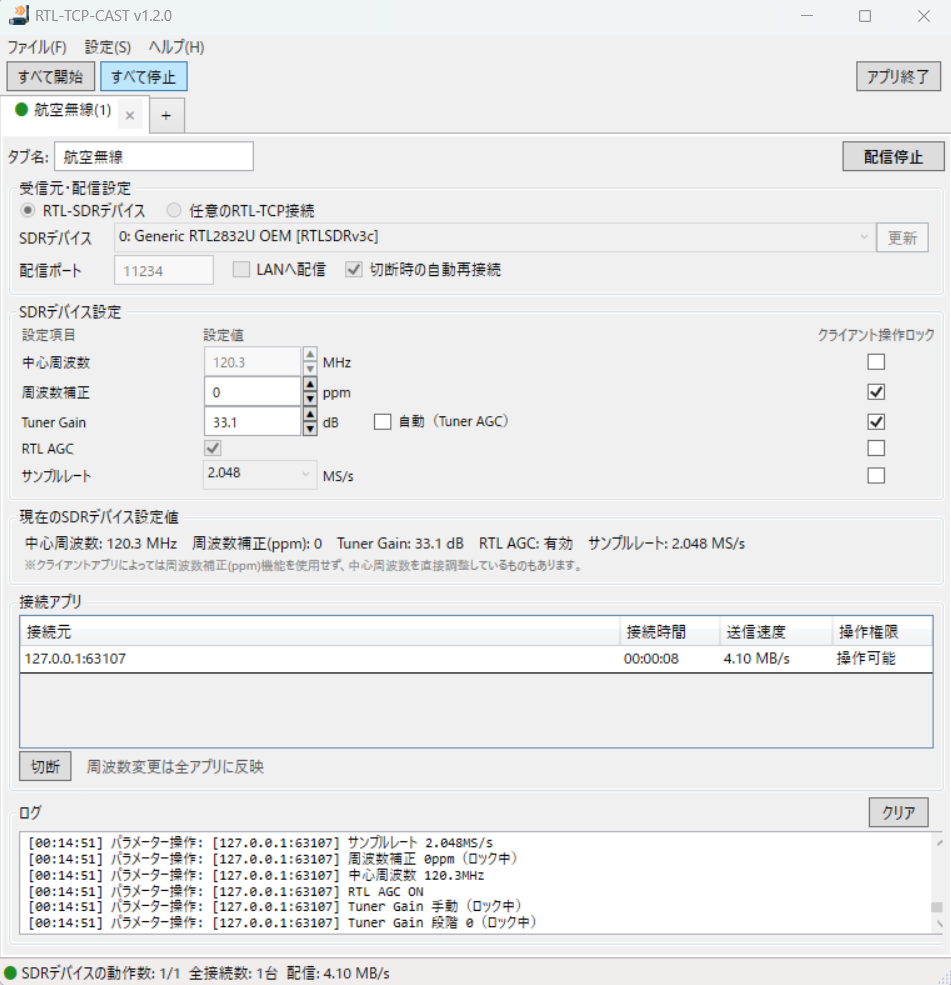Click the 操作権限 column header

883,631
